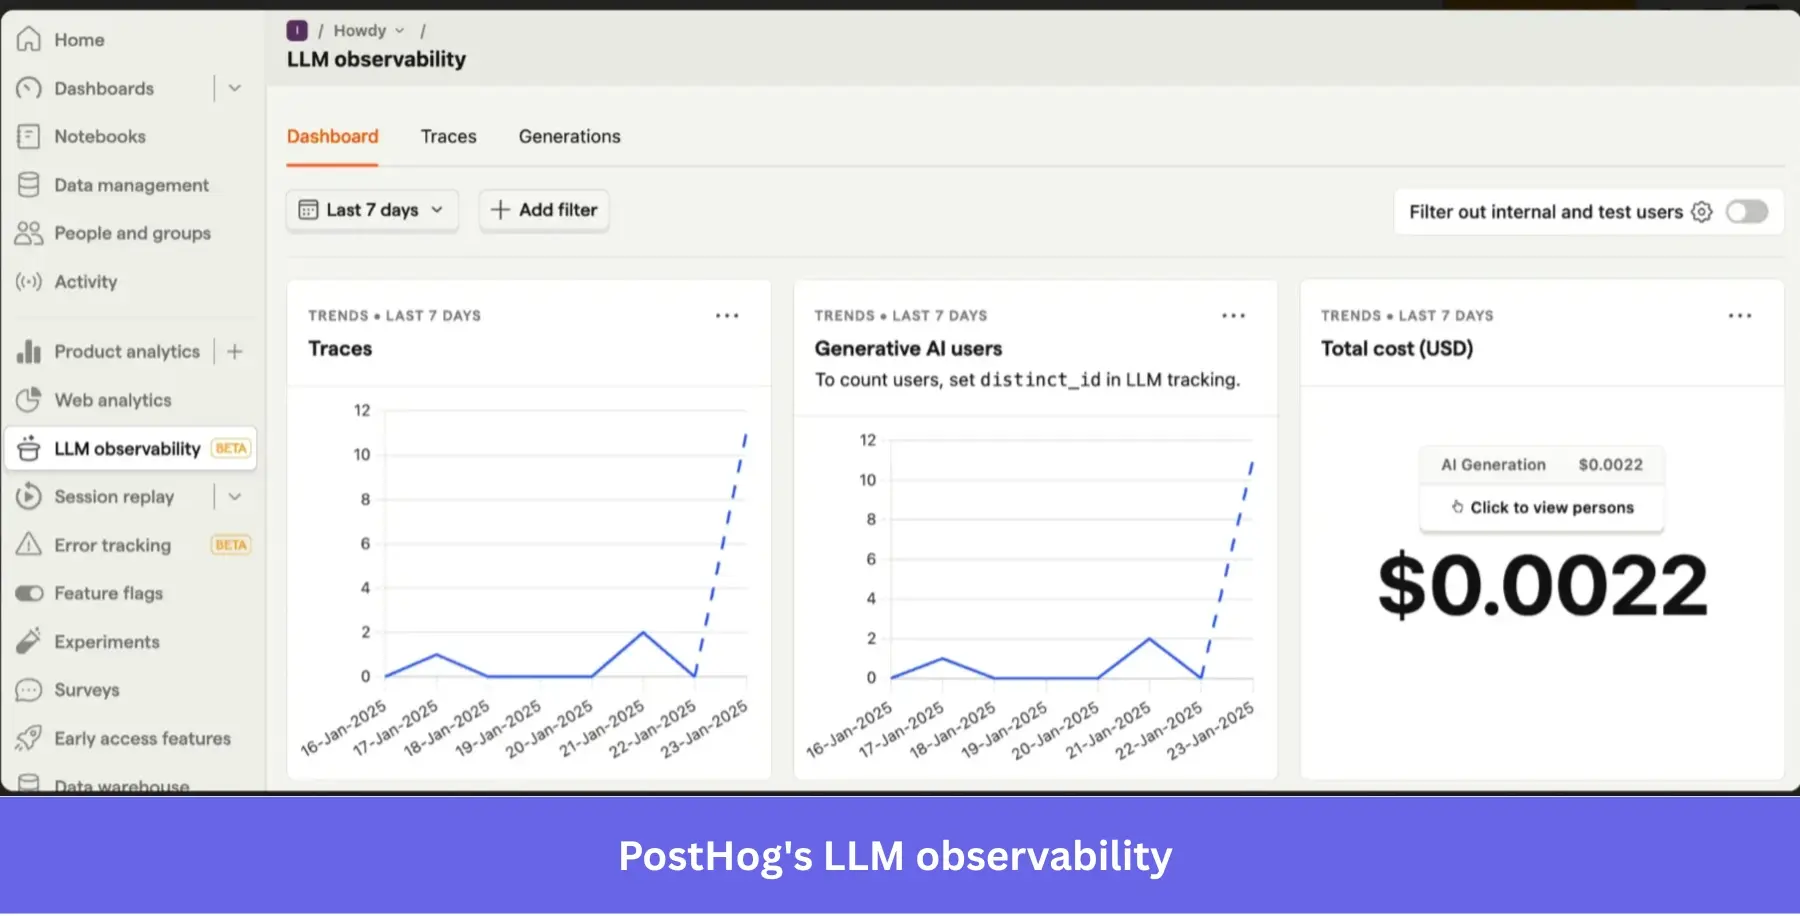The width and height of the screenshot is (1800, 916).
Task: Select the Web analytics icon
Action: [x=28, y=400]
